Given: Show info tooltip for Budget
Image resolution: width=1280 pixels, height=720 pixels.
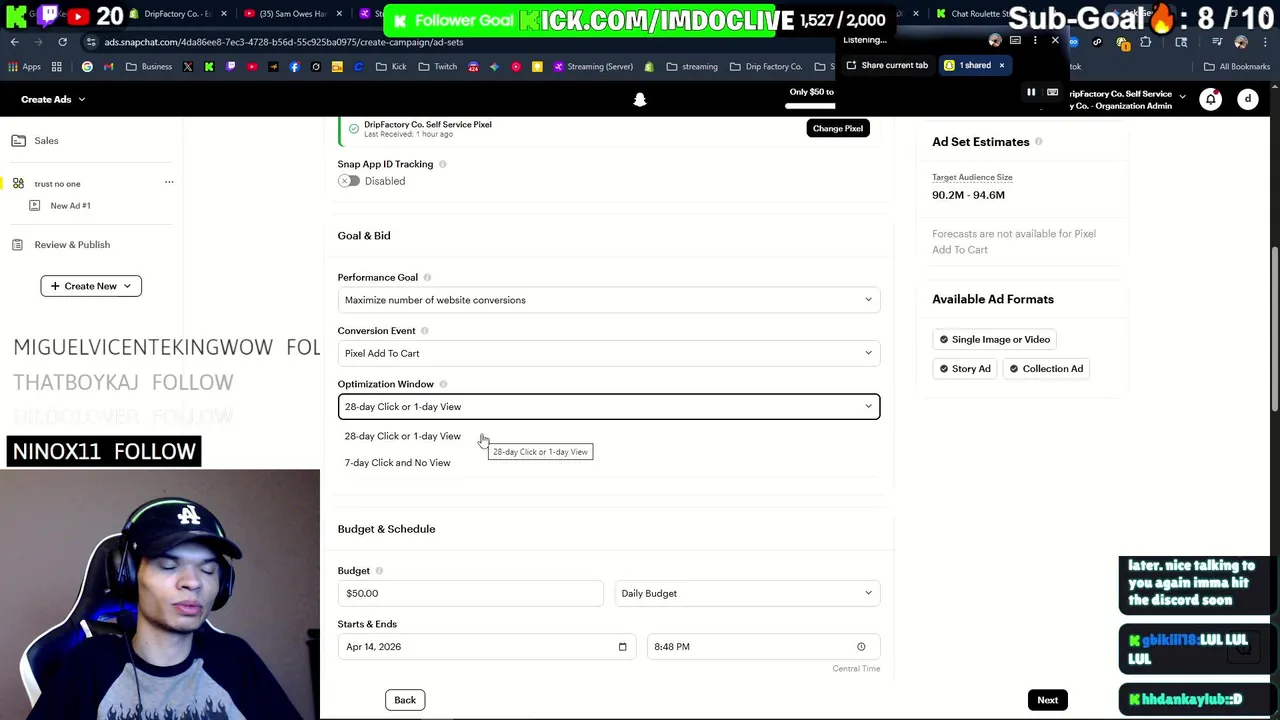Looking at the screenshot, I should 379,571.
